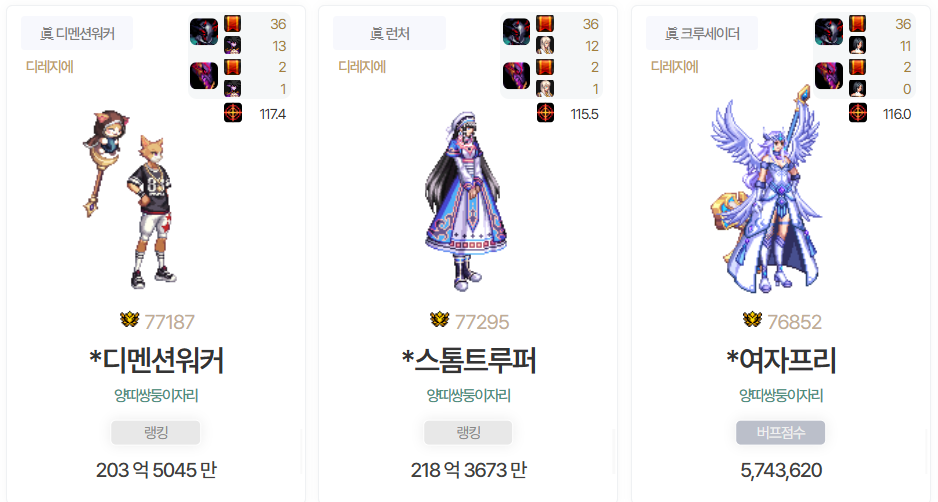
Task: Click the purple raid boss icon in the 런처 card
Action: pos(516,75)
